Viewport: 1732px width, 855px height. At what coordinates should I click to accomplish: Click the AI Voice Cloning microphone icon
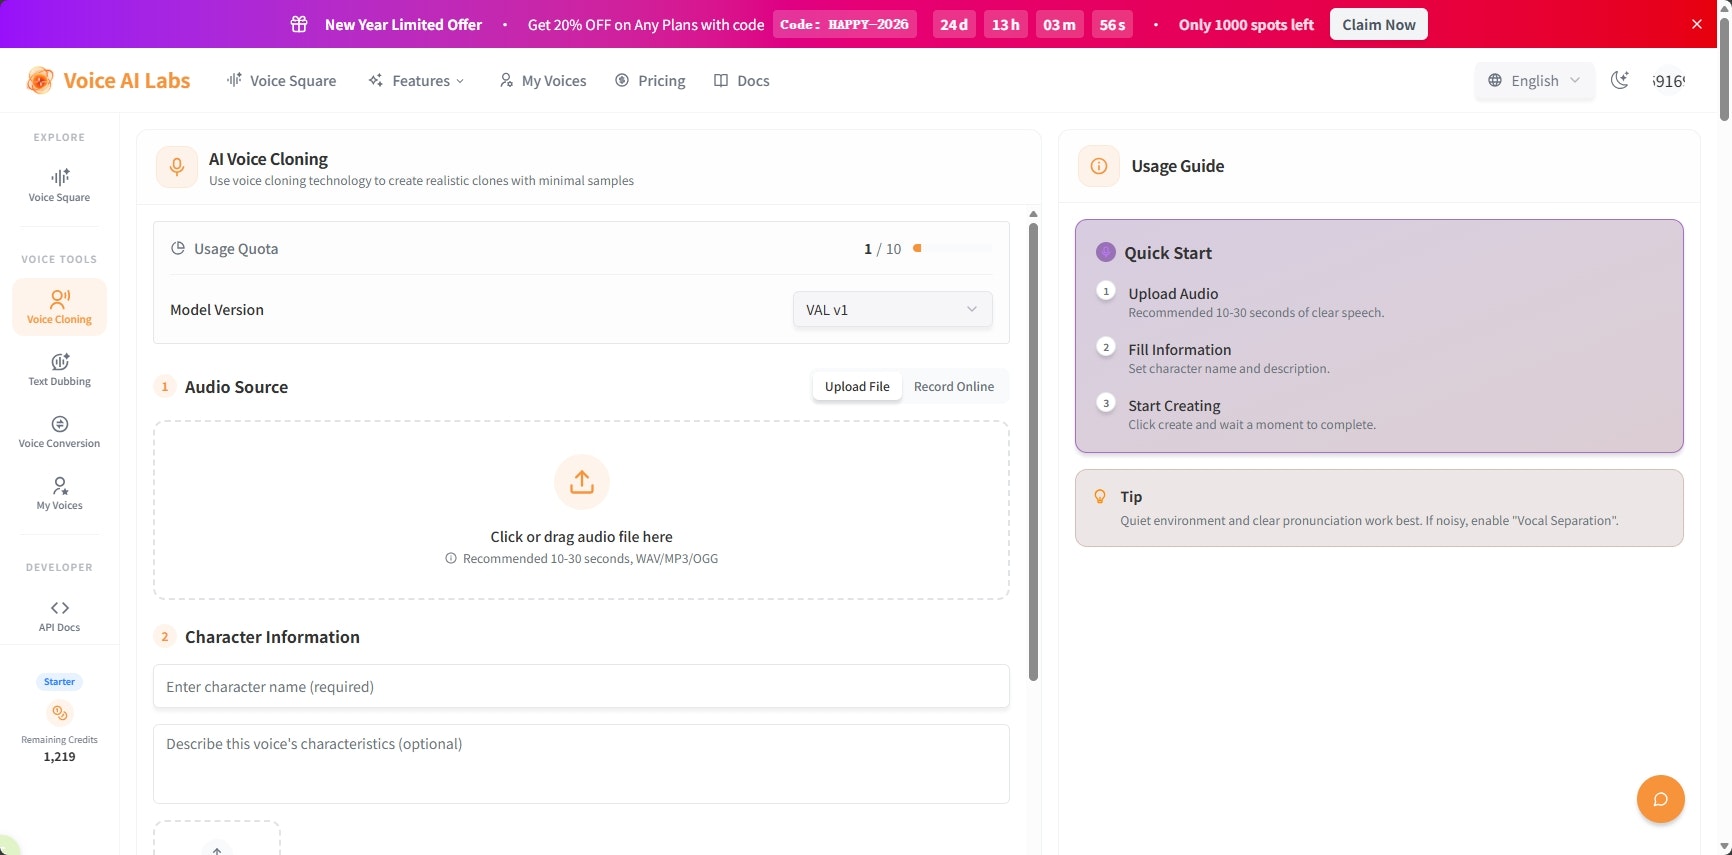(x=177, y=167)
